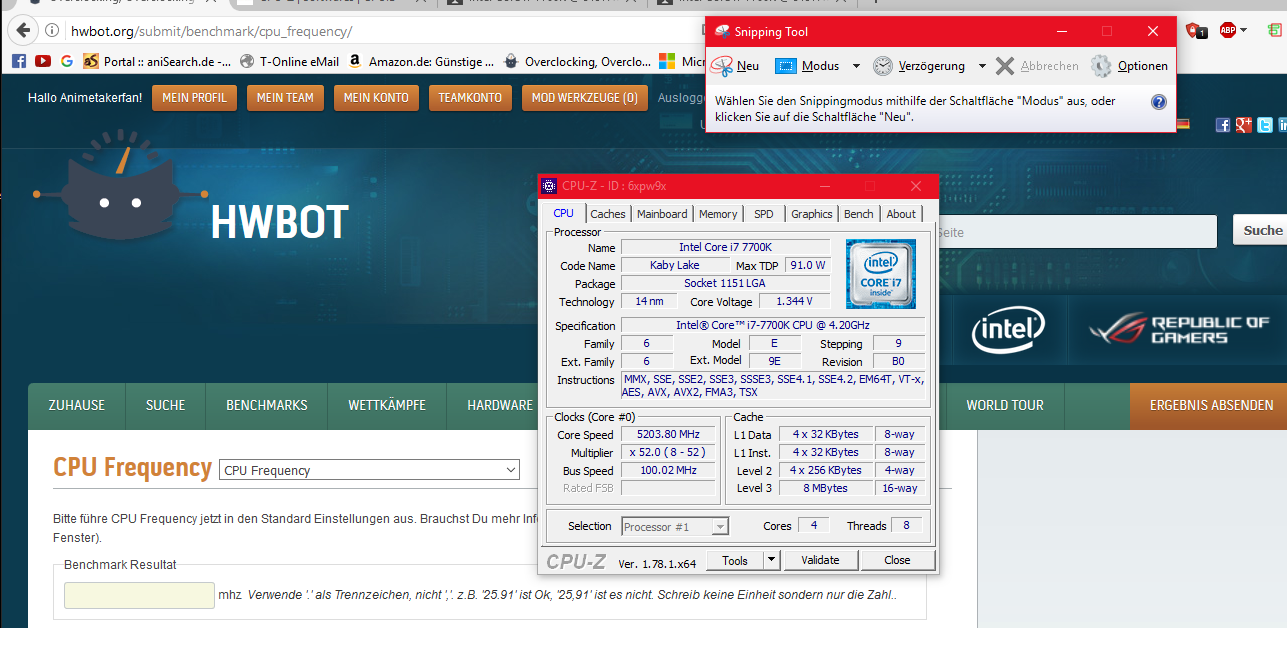The height and width of the screenshot is (648, 1287).
Task: Switch to the CPU tab in CPU-Z
Action: click(564, 213)
